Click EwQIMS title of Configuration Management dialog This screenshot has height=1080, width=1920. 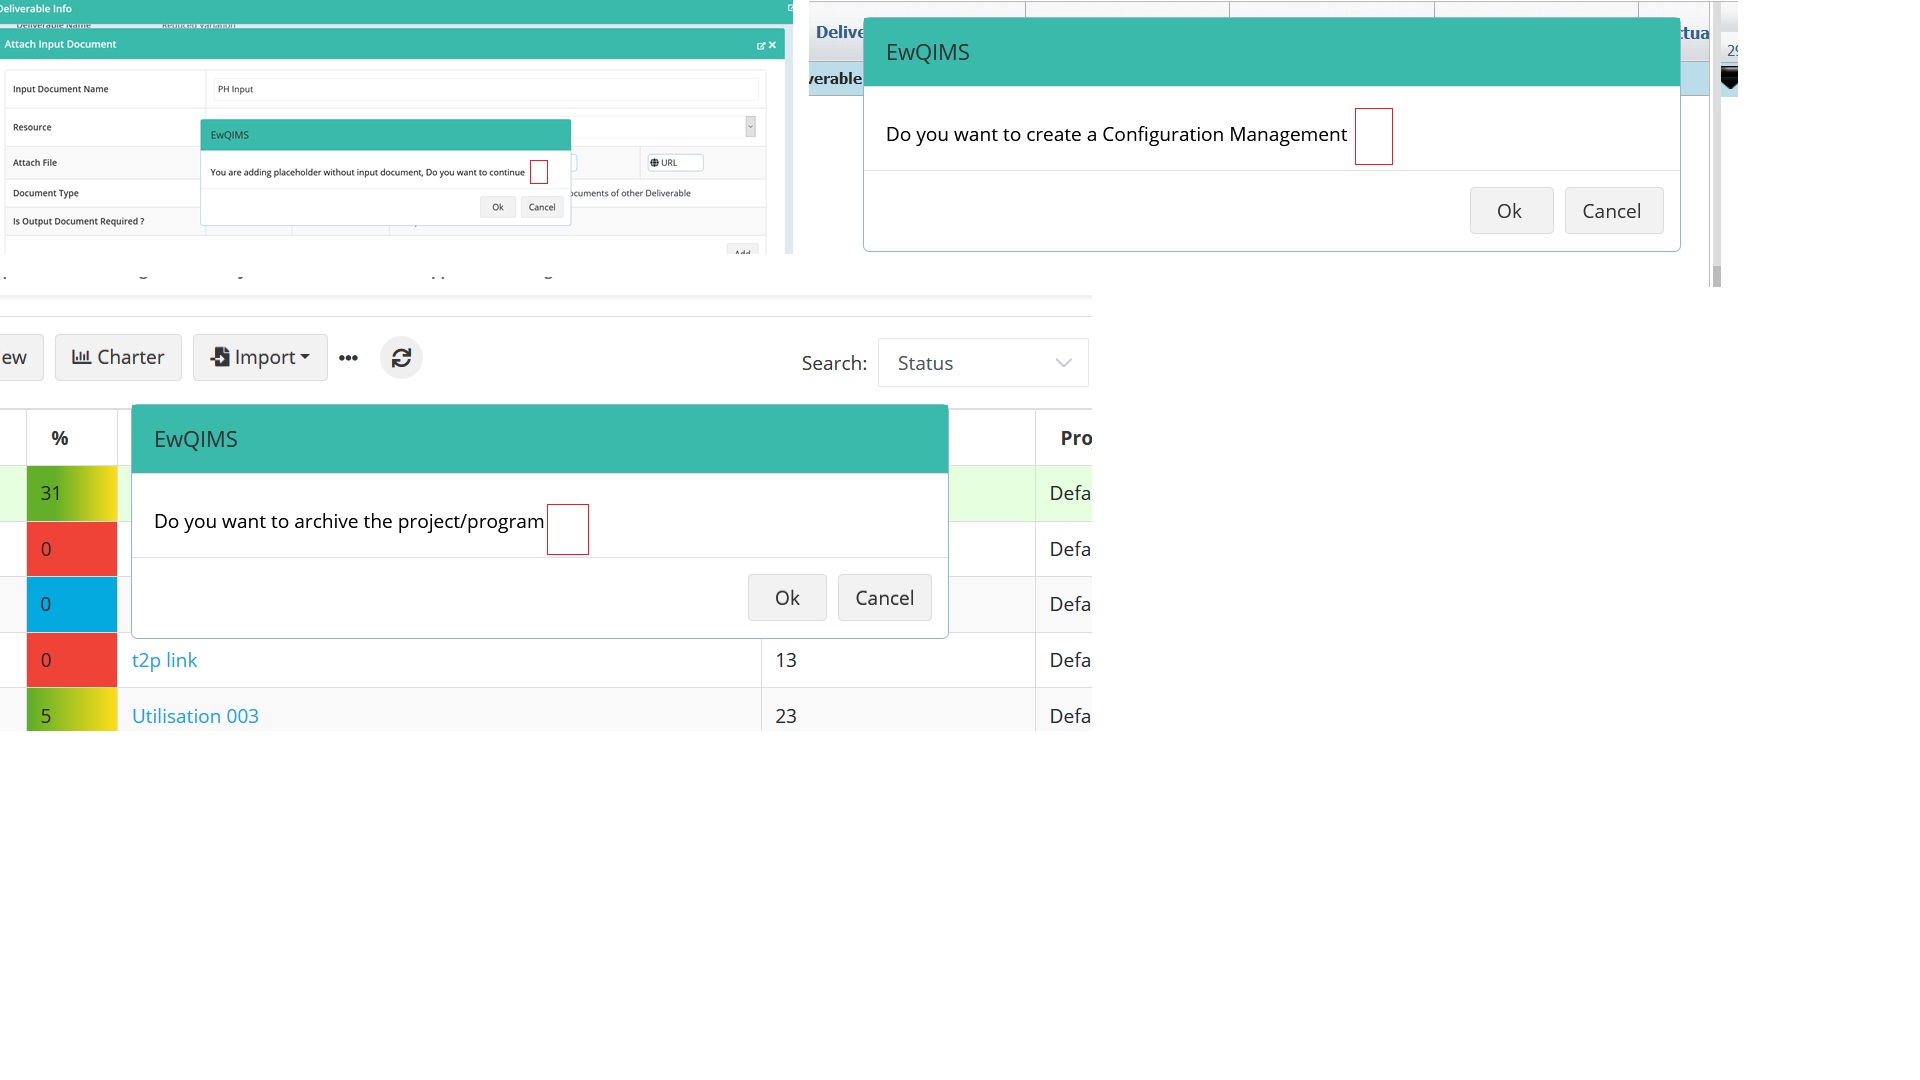pos(928,52)
